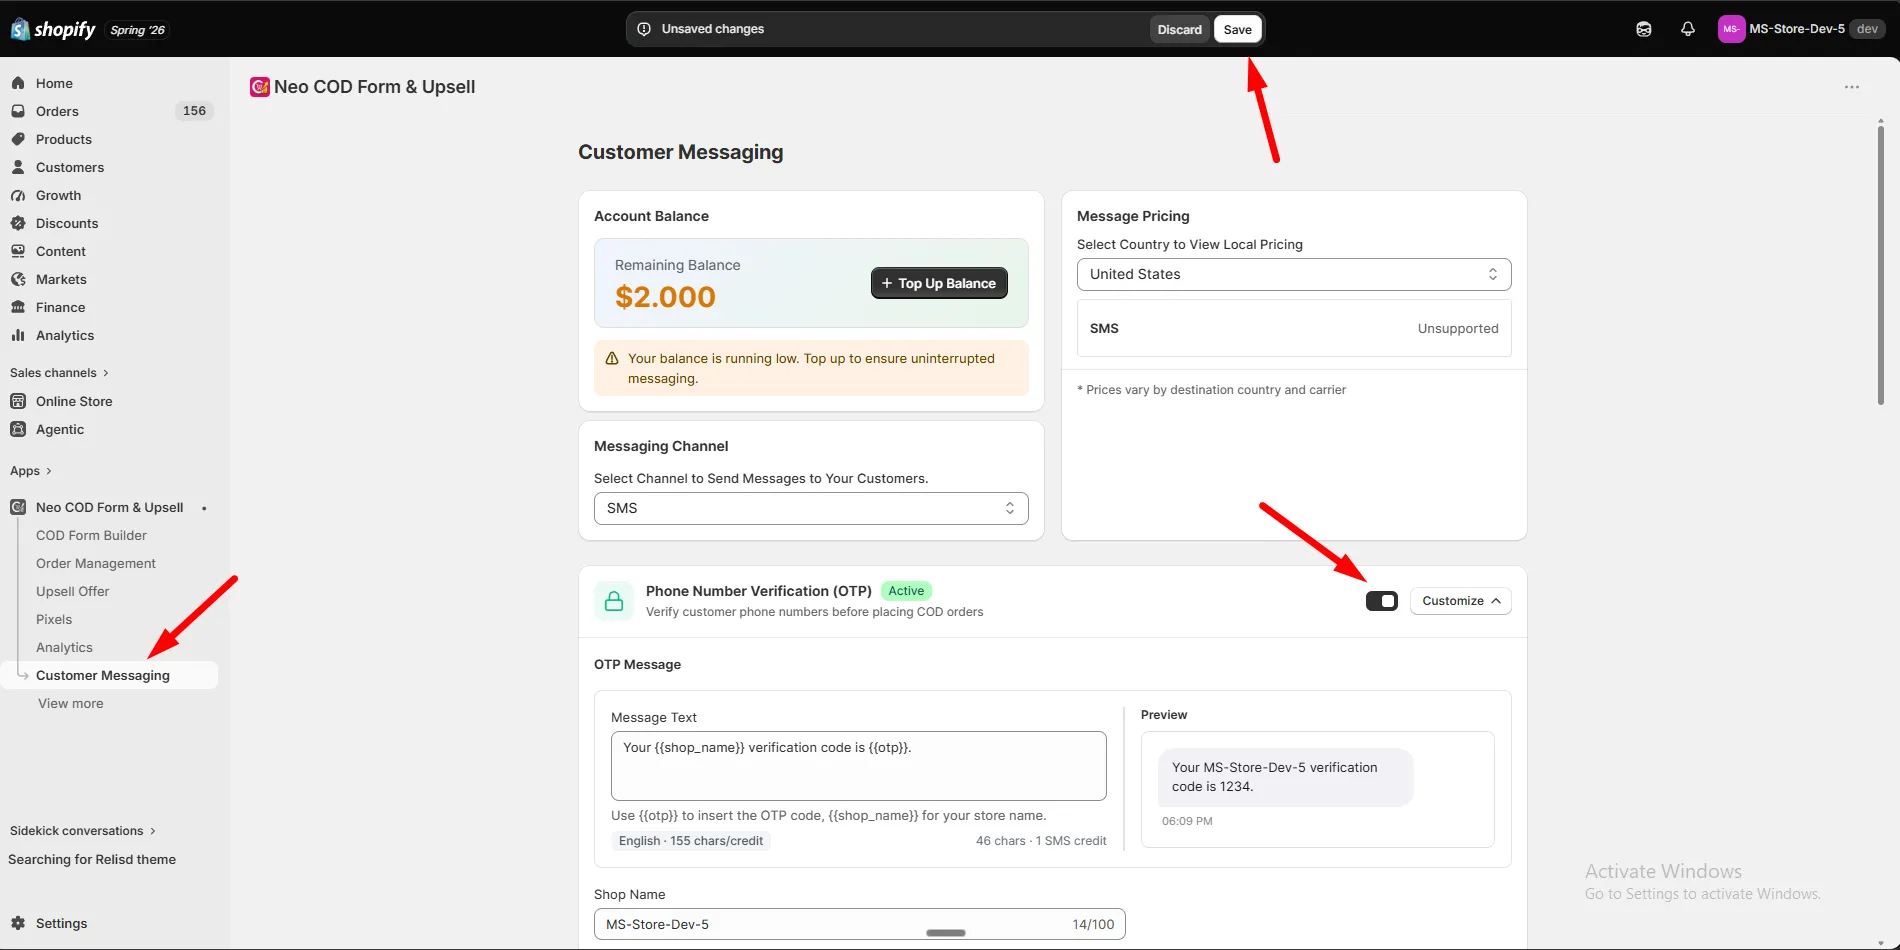The height and width of the screenshot is (950, 1900).
Task: Click the Orders icon in sidebar
Action: coord(18,111)
